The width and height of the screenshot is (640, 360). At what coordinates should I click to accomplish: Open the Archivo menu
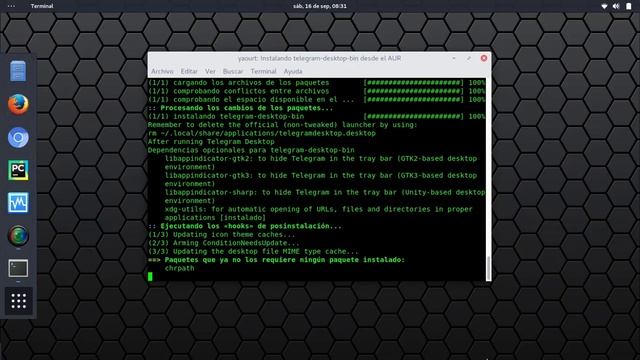(x=162, y=71)
